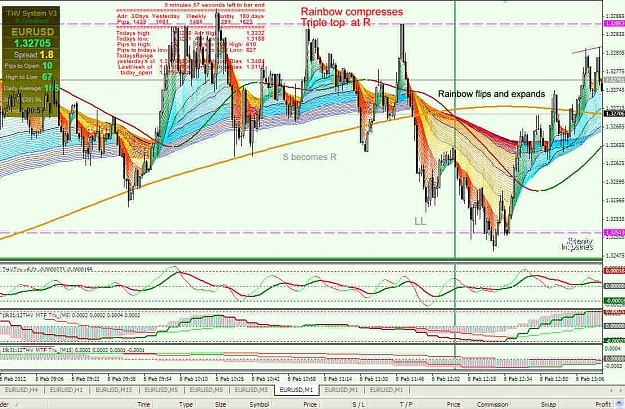Click the '8 Feb 11:14' time axis label

pos(338,378)
